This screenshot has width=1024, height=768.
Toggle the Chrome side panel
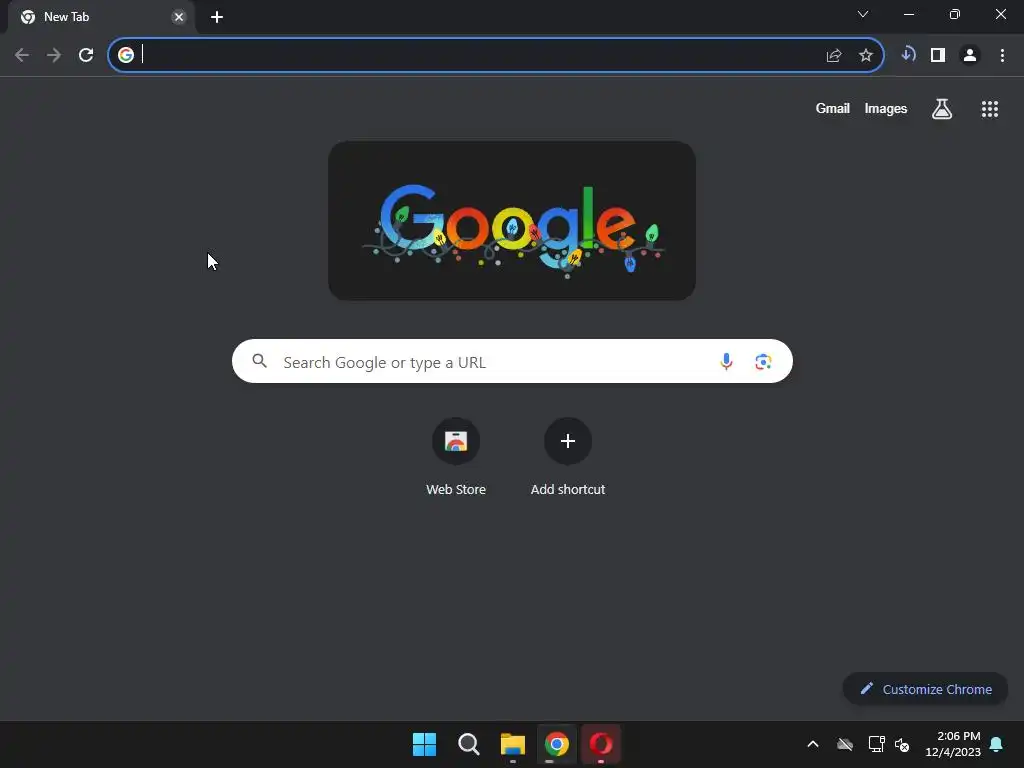938,55
